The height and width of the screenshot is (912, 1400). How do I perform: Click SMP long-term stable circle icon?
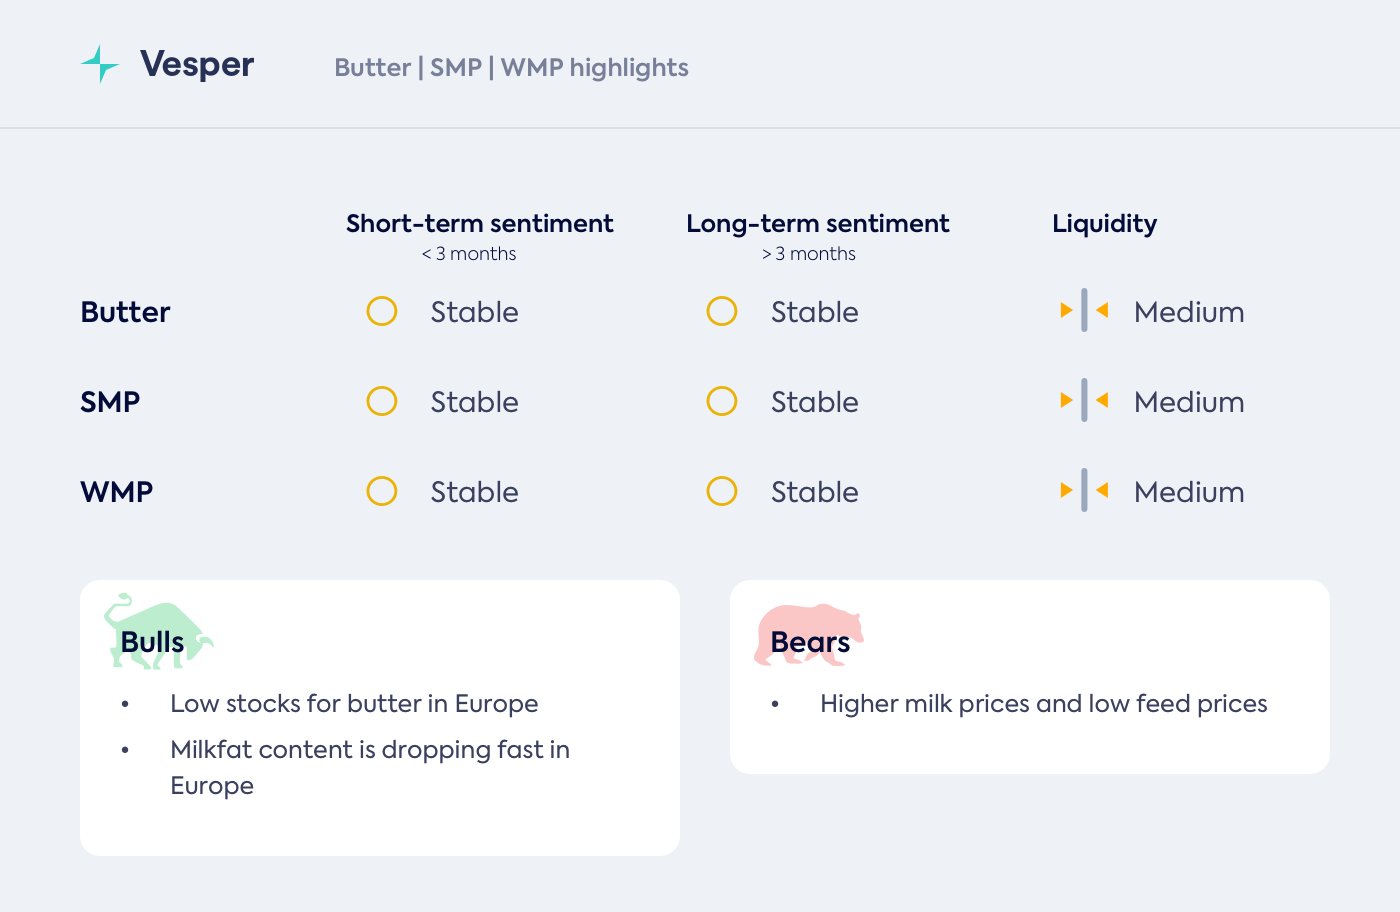722,401
